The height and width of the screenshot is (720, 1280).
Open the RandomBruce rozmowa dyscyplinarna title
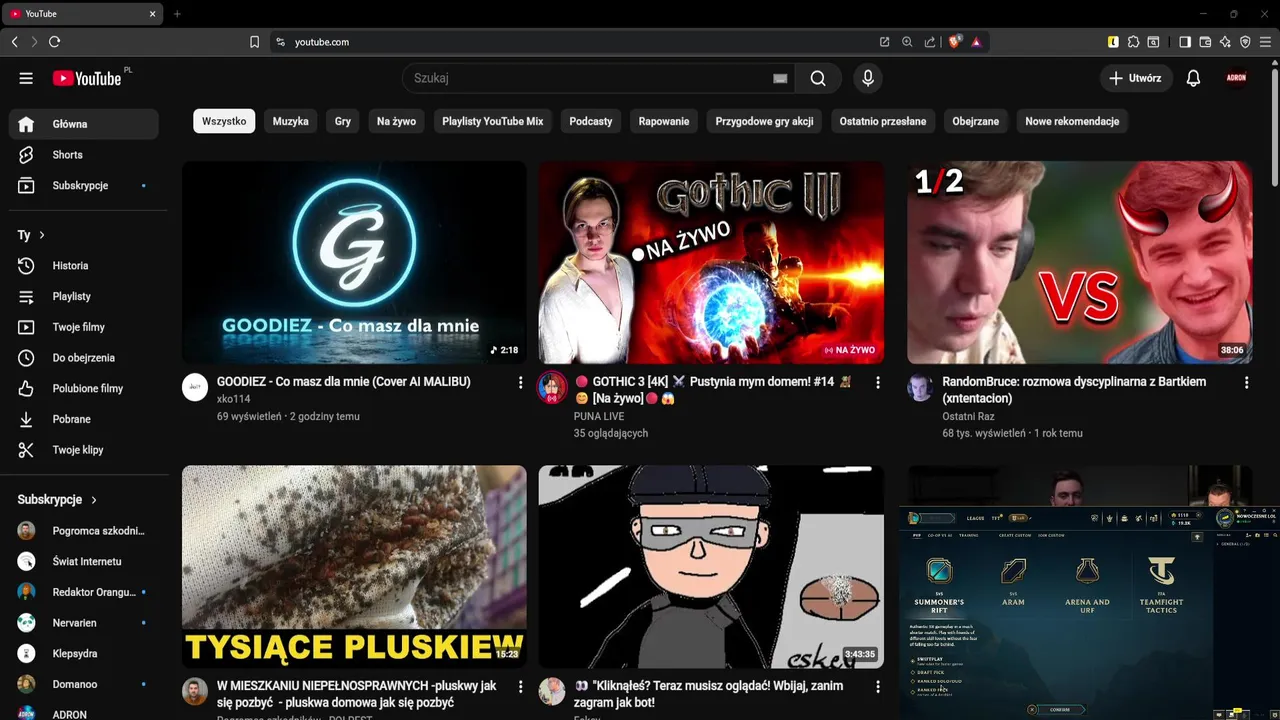coord(1074,390)
